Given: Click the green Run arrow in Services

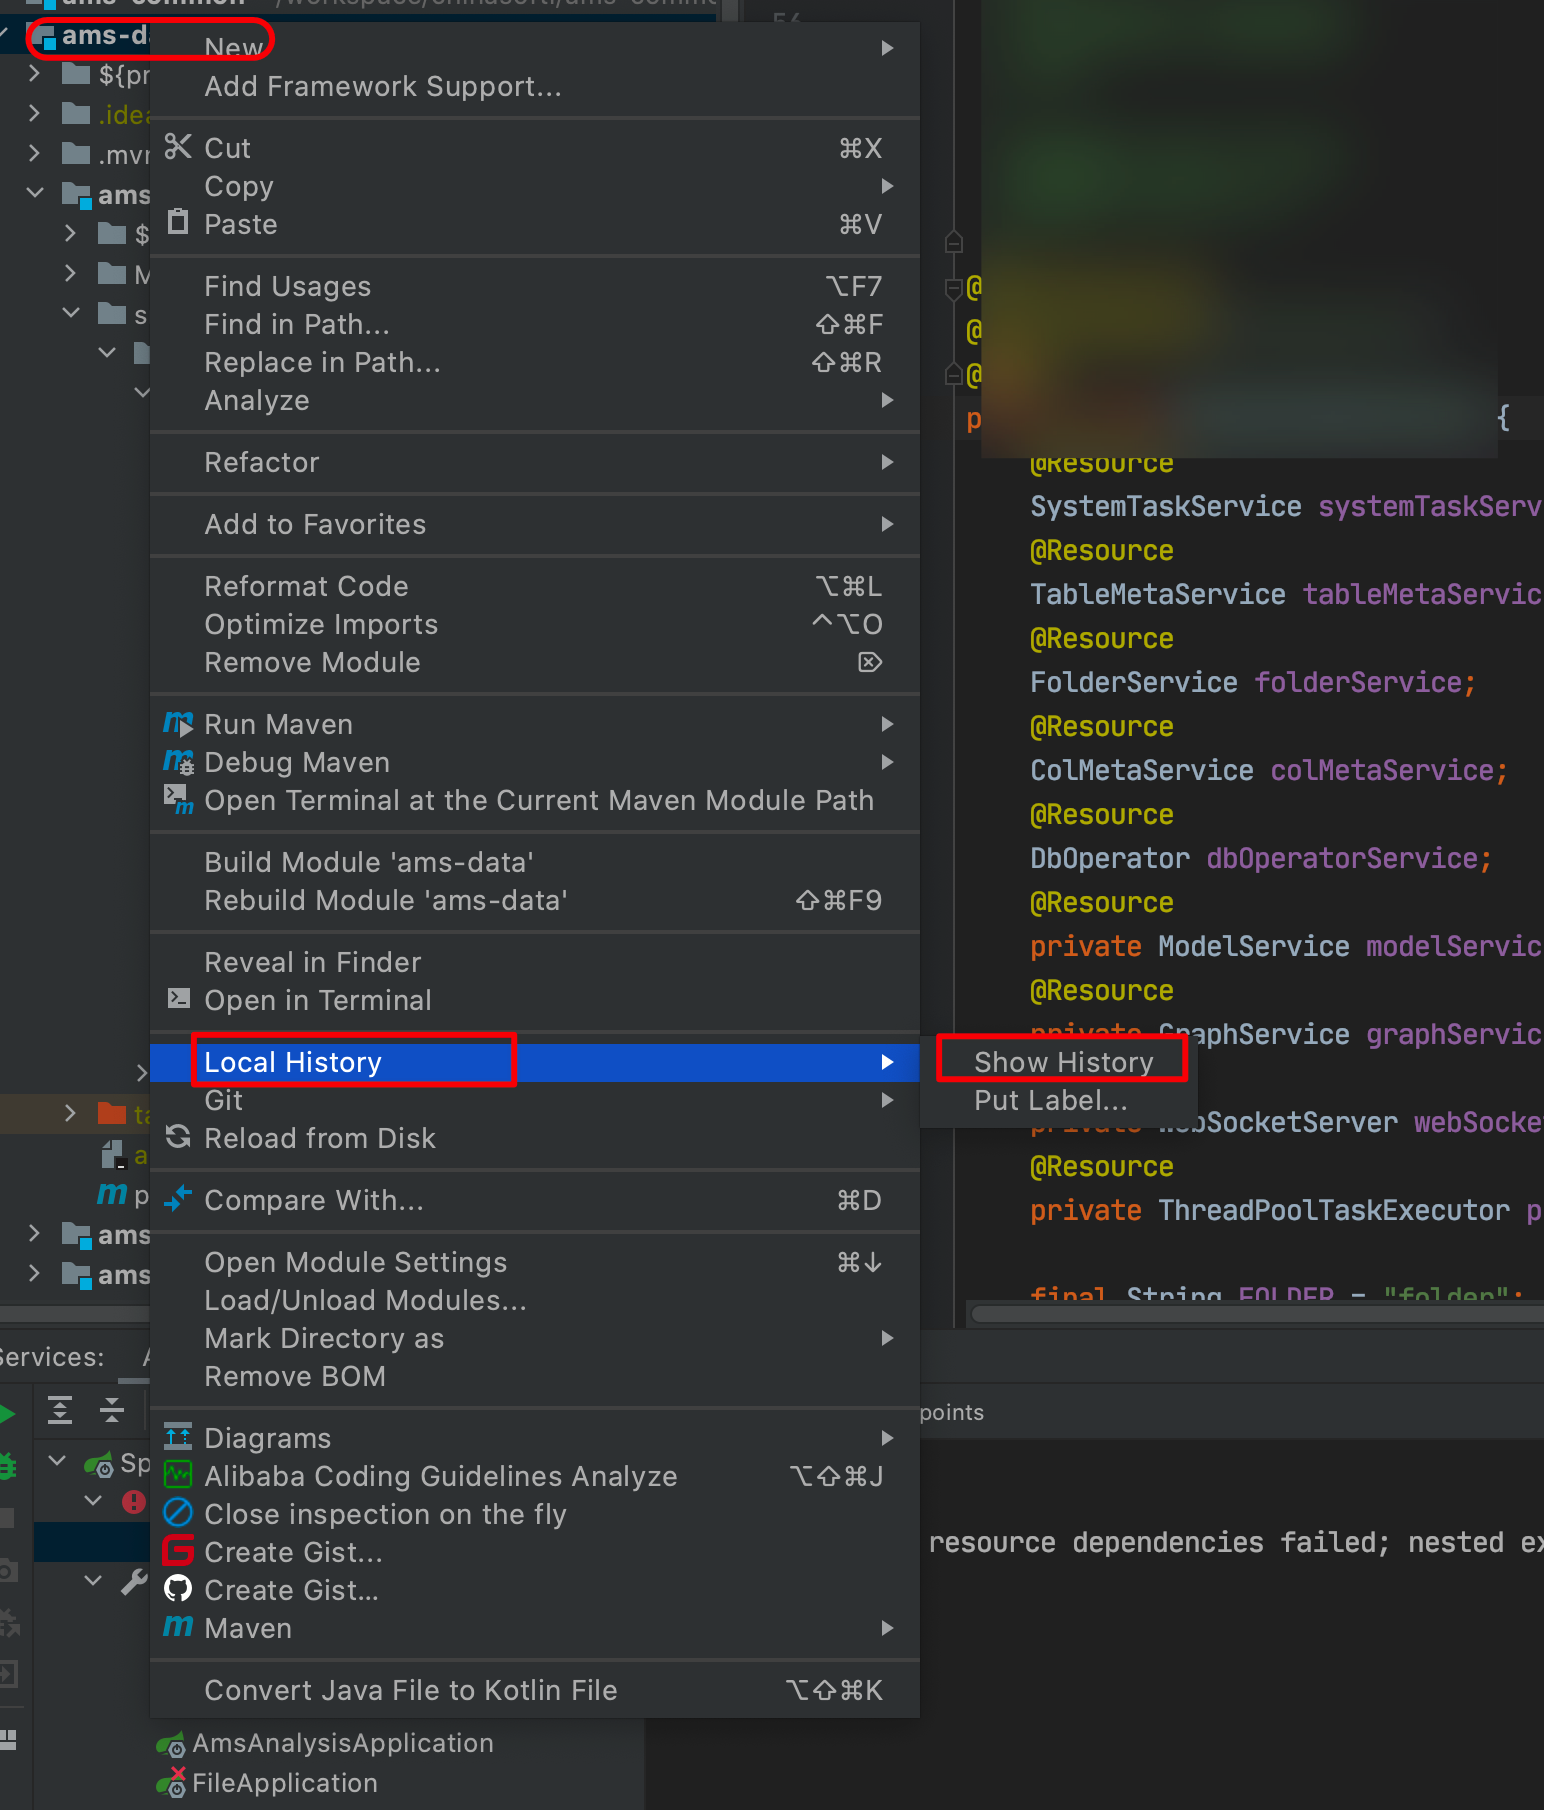Looking at the screenshot, I should [7, 1413].
